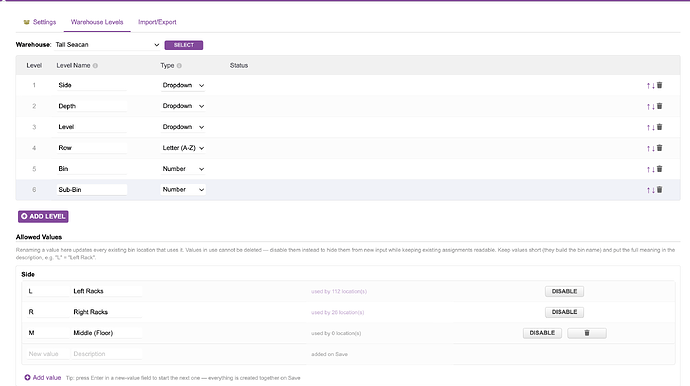Edit the Depth level name field
This screenshot has width=690, height=386.
(92, 106)
